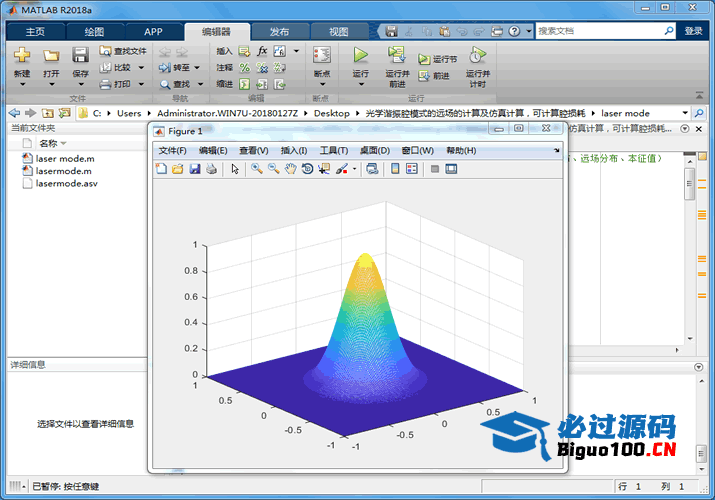Click the search documentation field
The image size is (715, 500).
pyautogui.click(x=599, y=31)
